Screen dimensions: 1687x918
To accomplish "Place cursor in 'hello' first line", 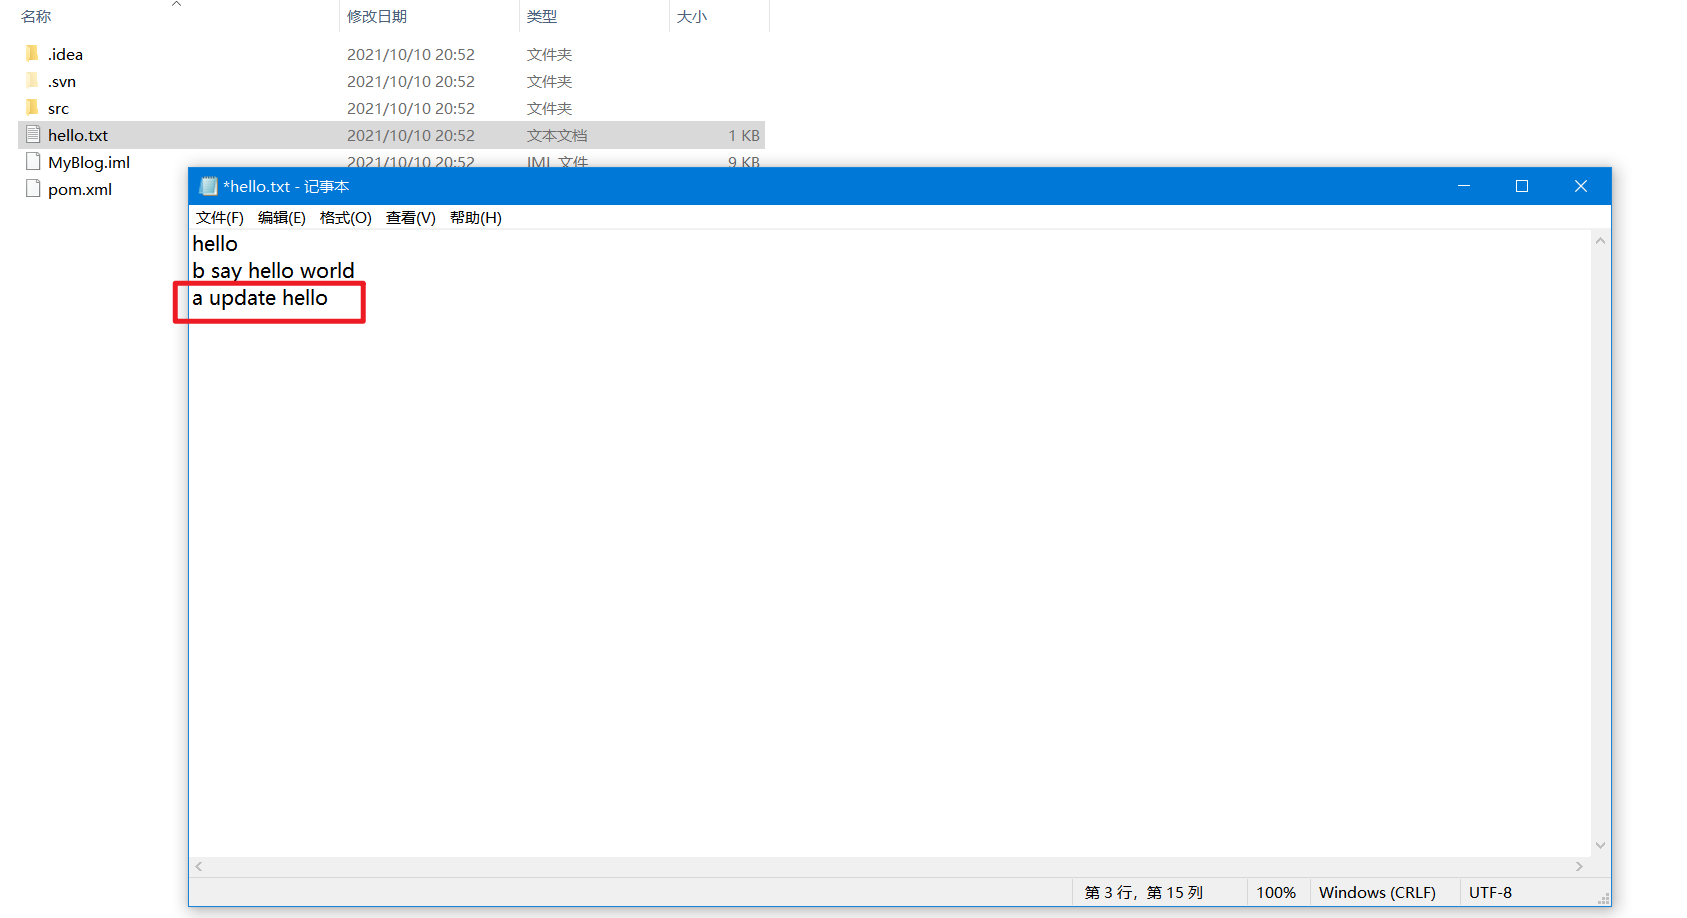I will 215,244.
